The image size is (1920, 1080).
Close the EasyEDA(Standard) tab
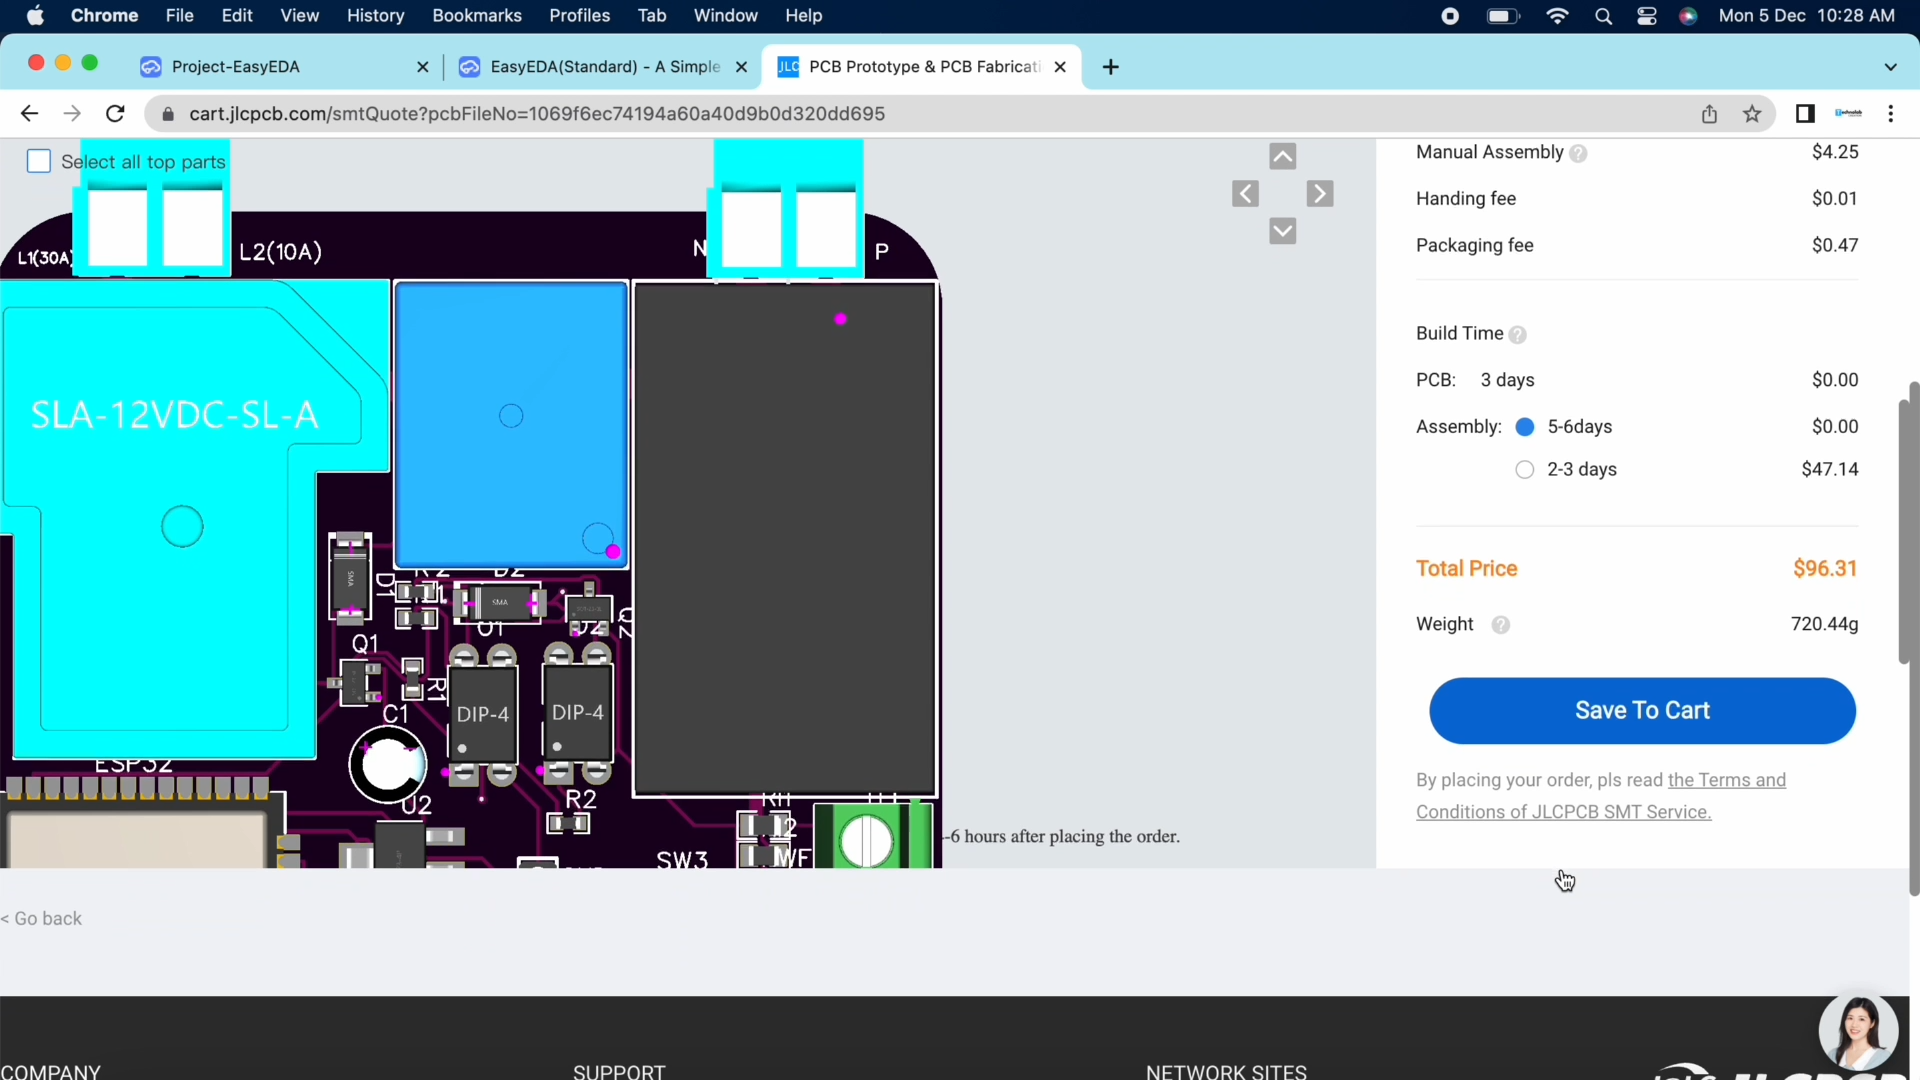(x=741, y=67)
